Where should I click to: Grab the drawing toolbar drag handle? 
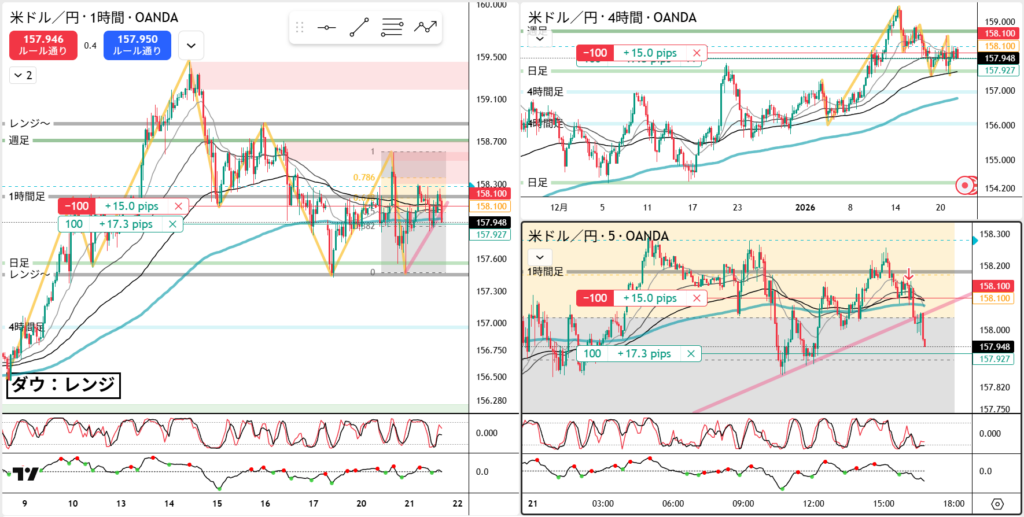301,29
